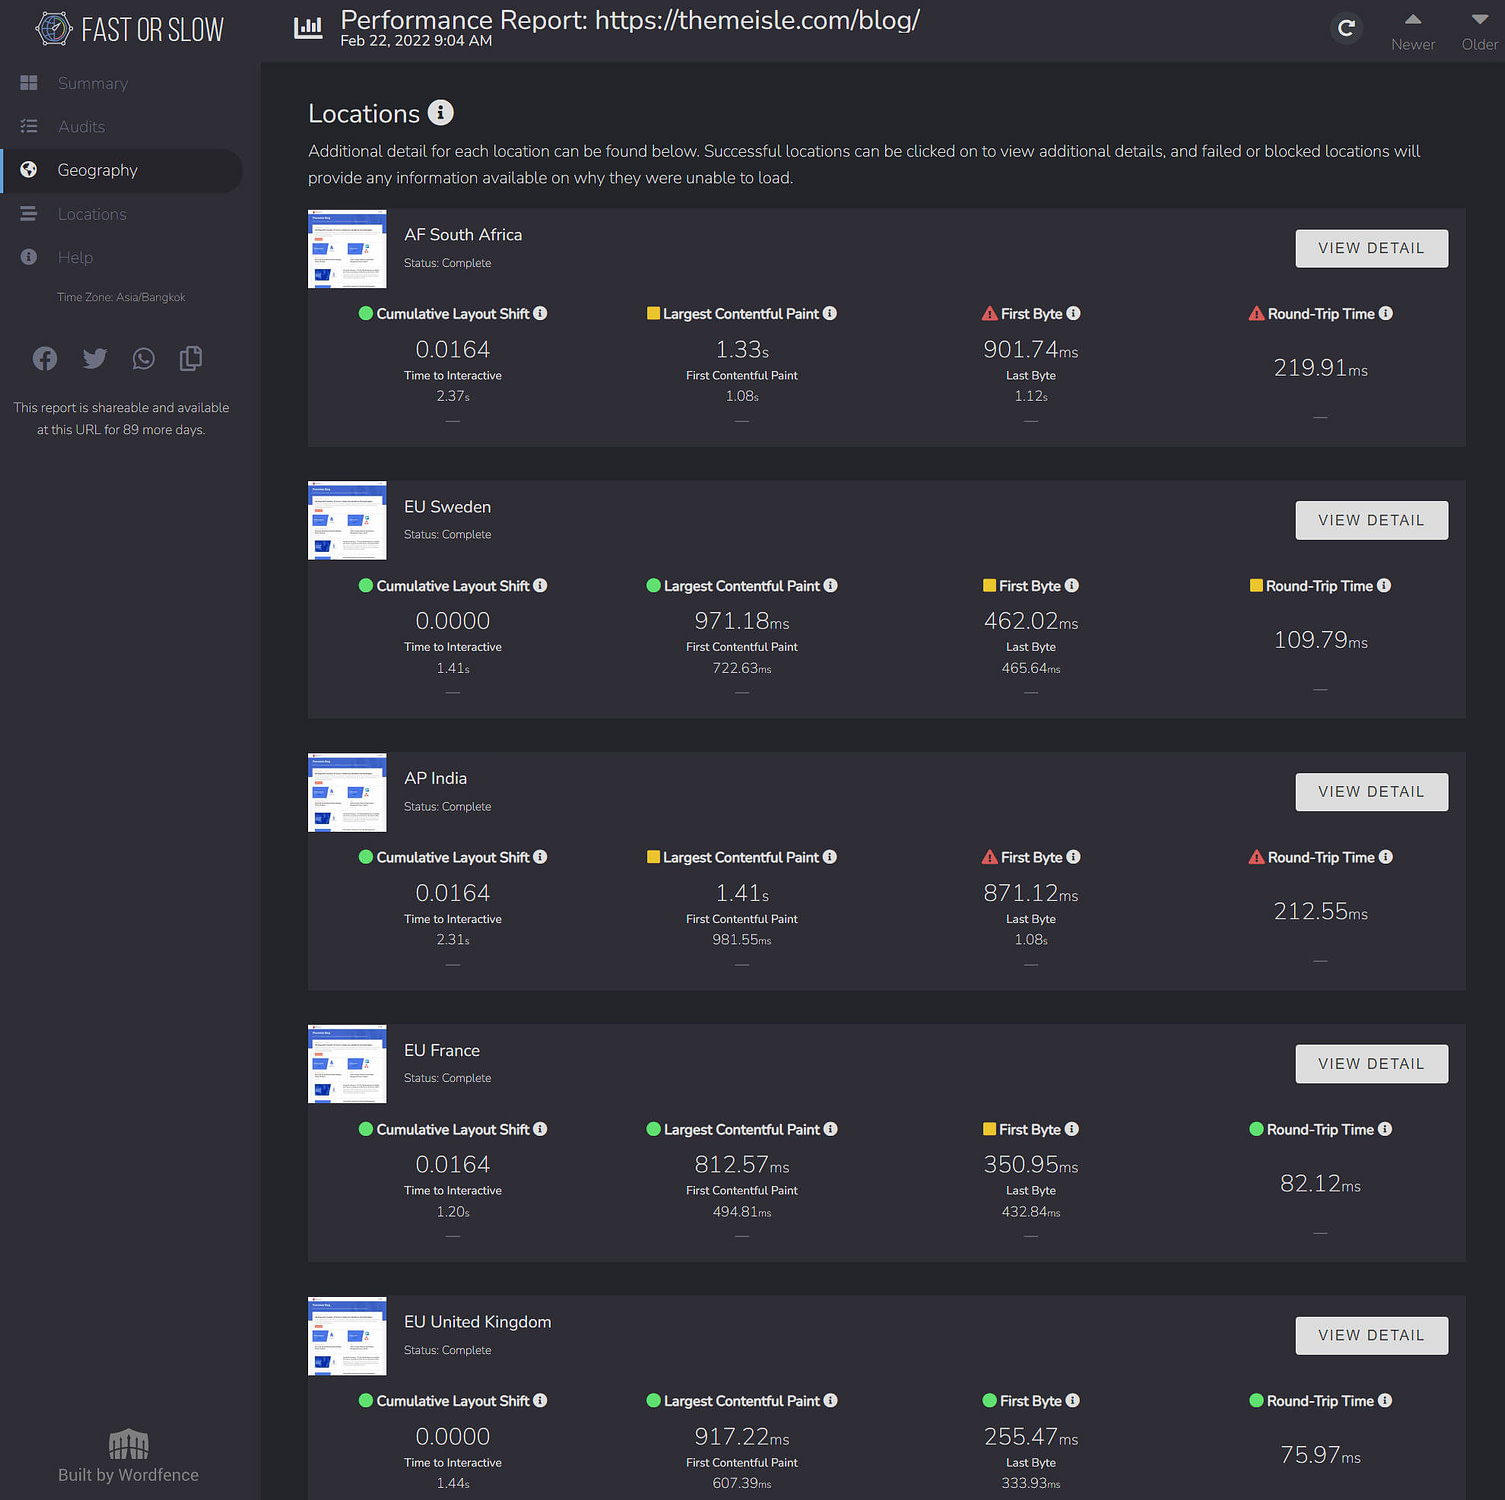Click France First Byte info icon
The height and width of the screenshot is (1500, 1505).
1072,1129
